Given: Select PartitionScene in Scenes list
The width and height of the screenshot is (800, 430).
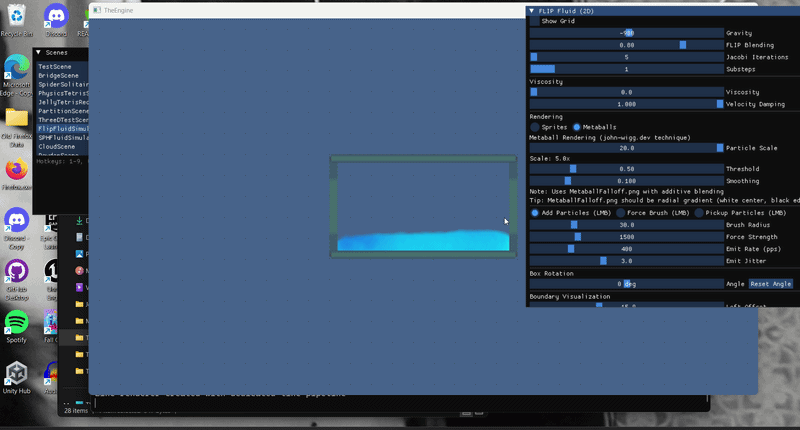Looking at the screenshot, I should 62,111.
